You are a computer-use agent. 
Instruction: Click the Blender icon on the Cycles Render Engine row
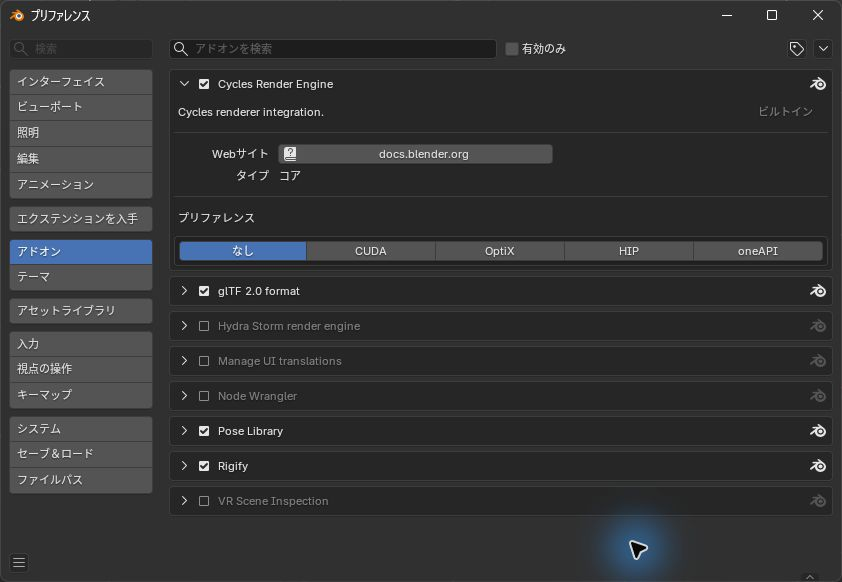(818, 84)
